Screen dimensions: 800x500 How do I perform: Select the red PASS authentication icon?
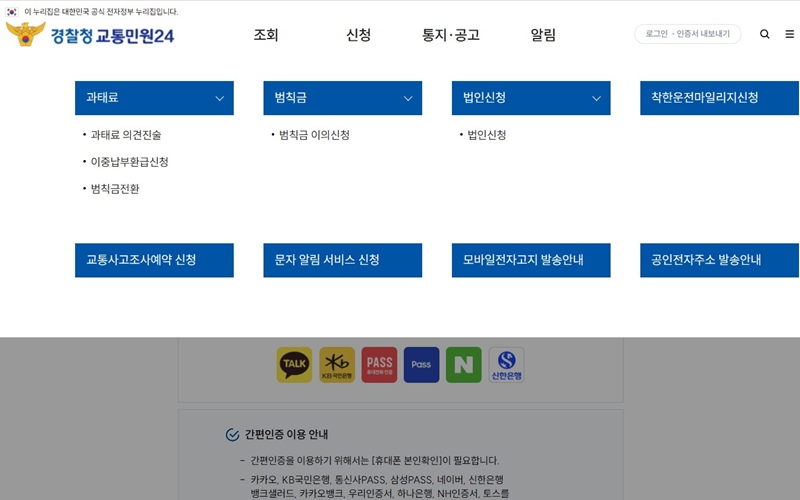point(379,365)
